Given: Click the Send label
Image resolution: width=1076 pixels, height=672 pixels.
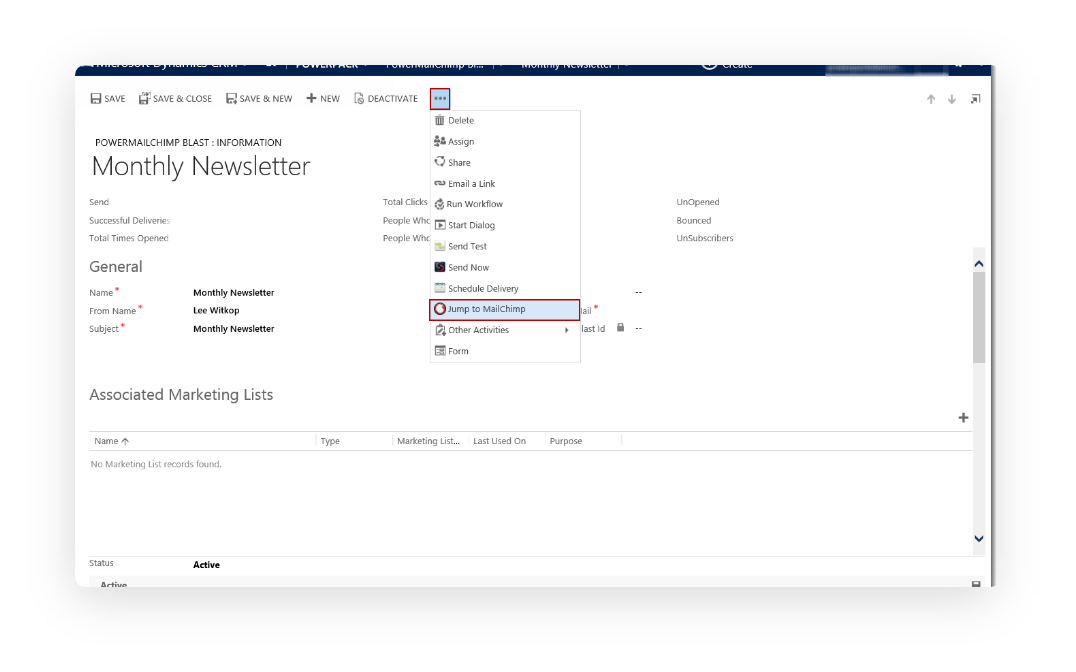Looking at the screenshot, I should (x=99, y=202).
